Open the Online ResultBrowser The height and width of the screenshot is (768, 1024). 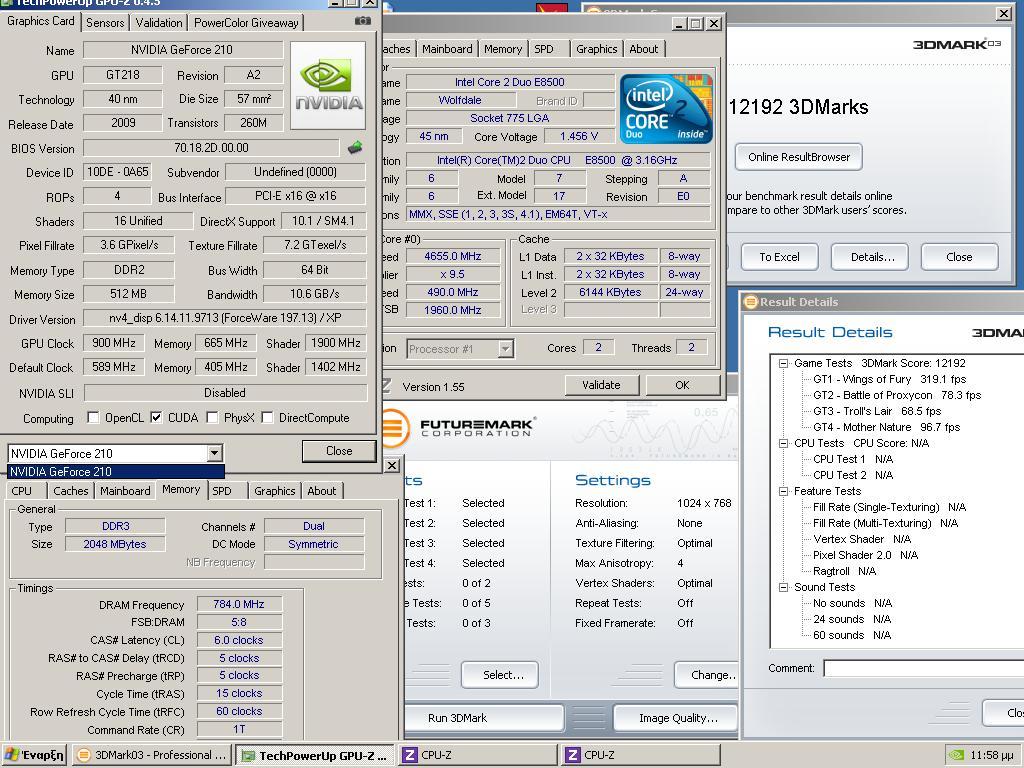click(799, 157)
